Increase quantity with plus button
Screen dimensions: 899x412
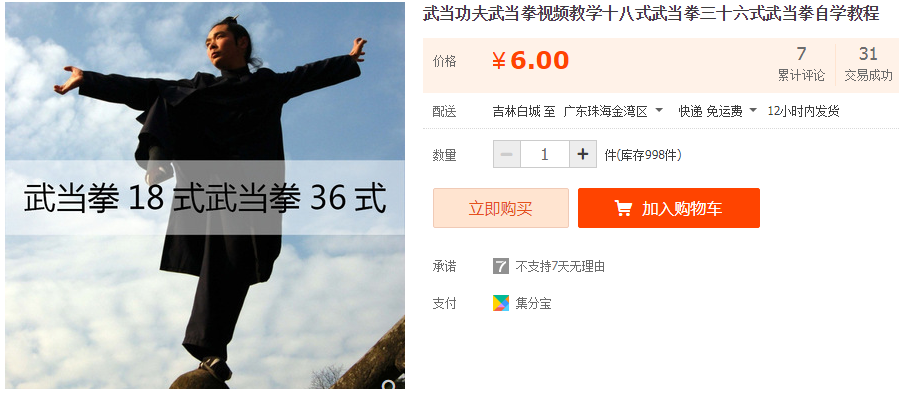583,154
